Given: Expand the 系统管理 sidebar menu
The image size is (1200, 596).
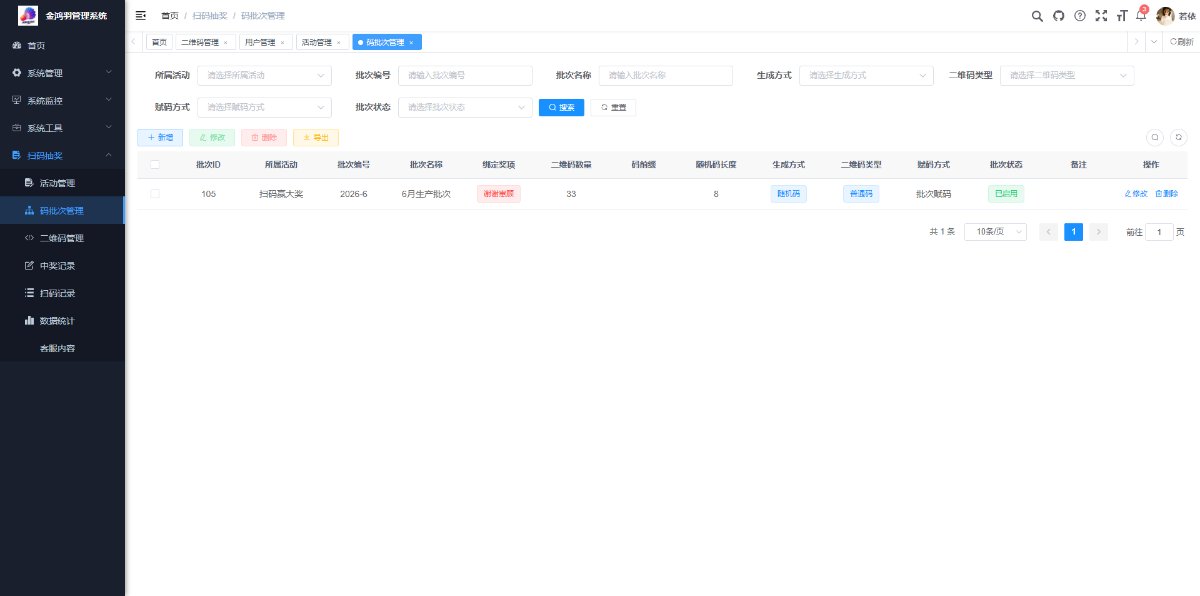Looking at the screenshot, I should pos(62,73).
